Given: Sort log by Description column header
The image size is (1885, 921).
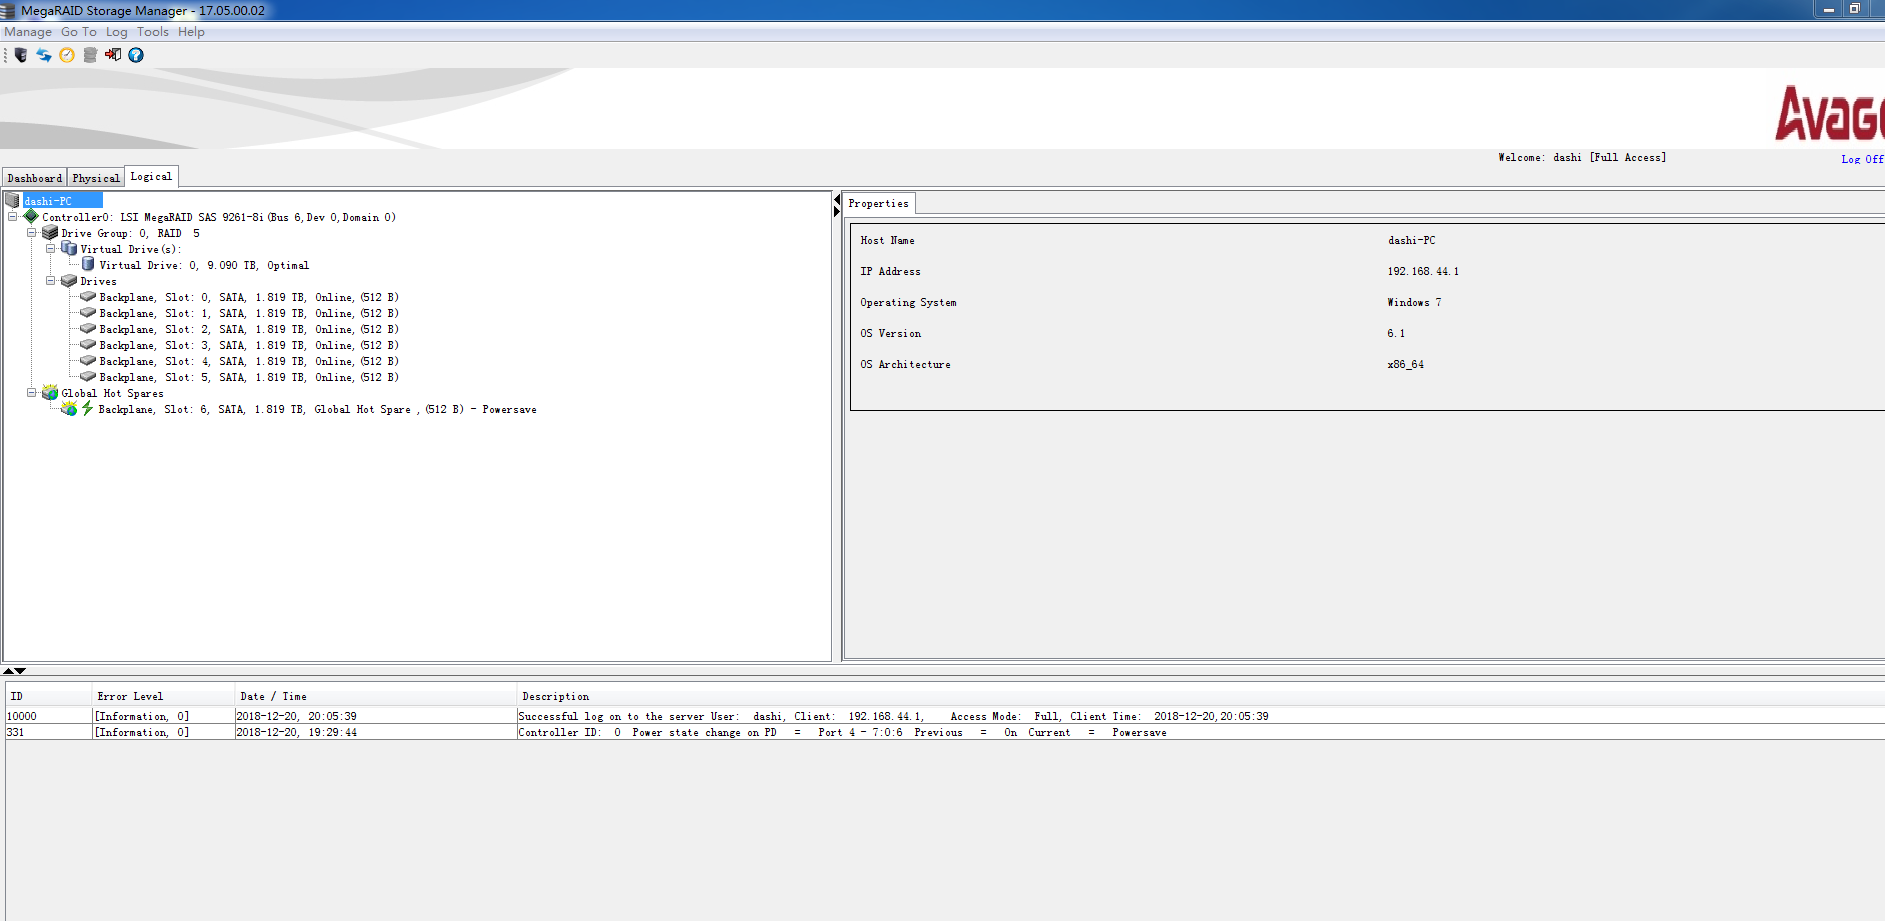Looking at the screenshot, I should click(1200, 696).
